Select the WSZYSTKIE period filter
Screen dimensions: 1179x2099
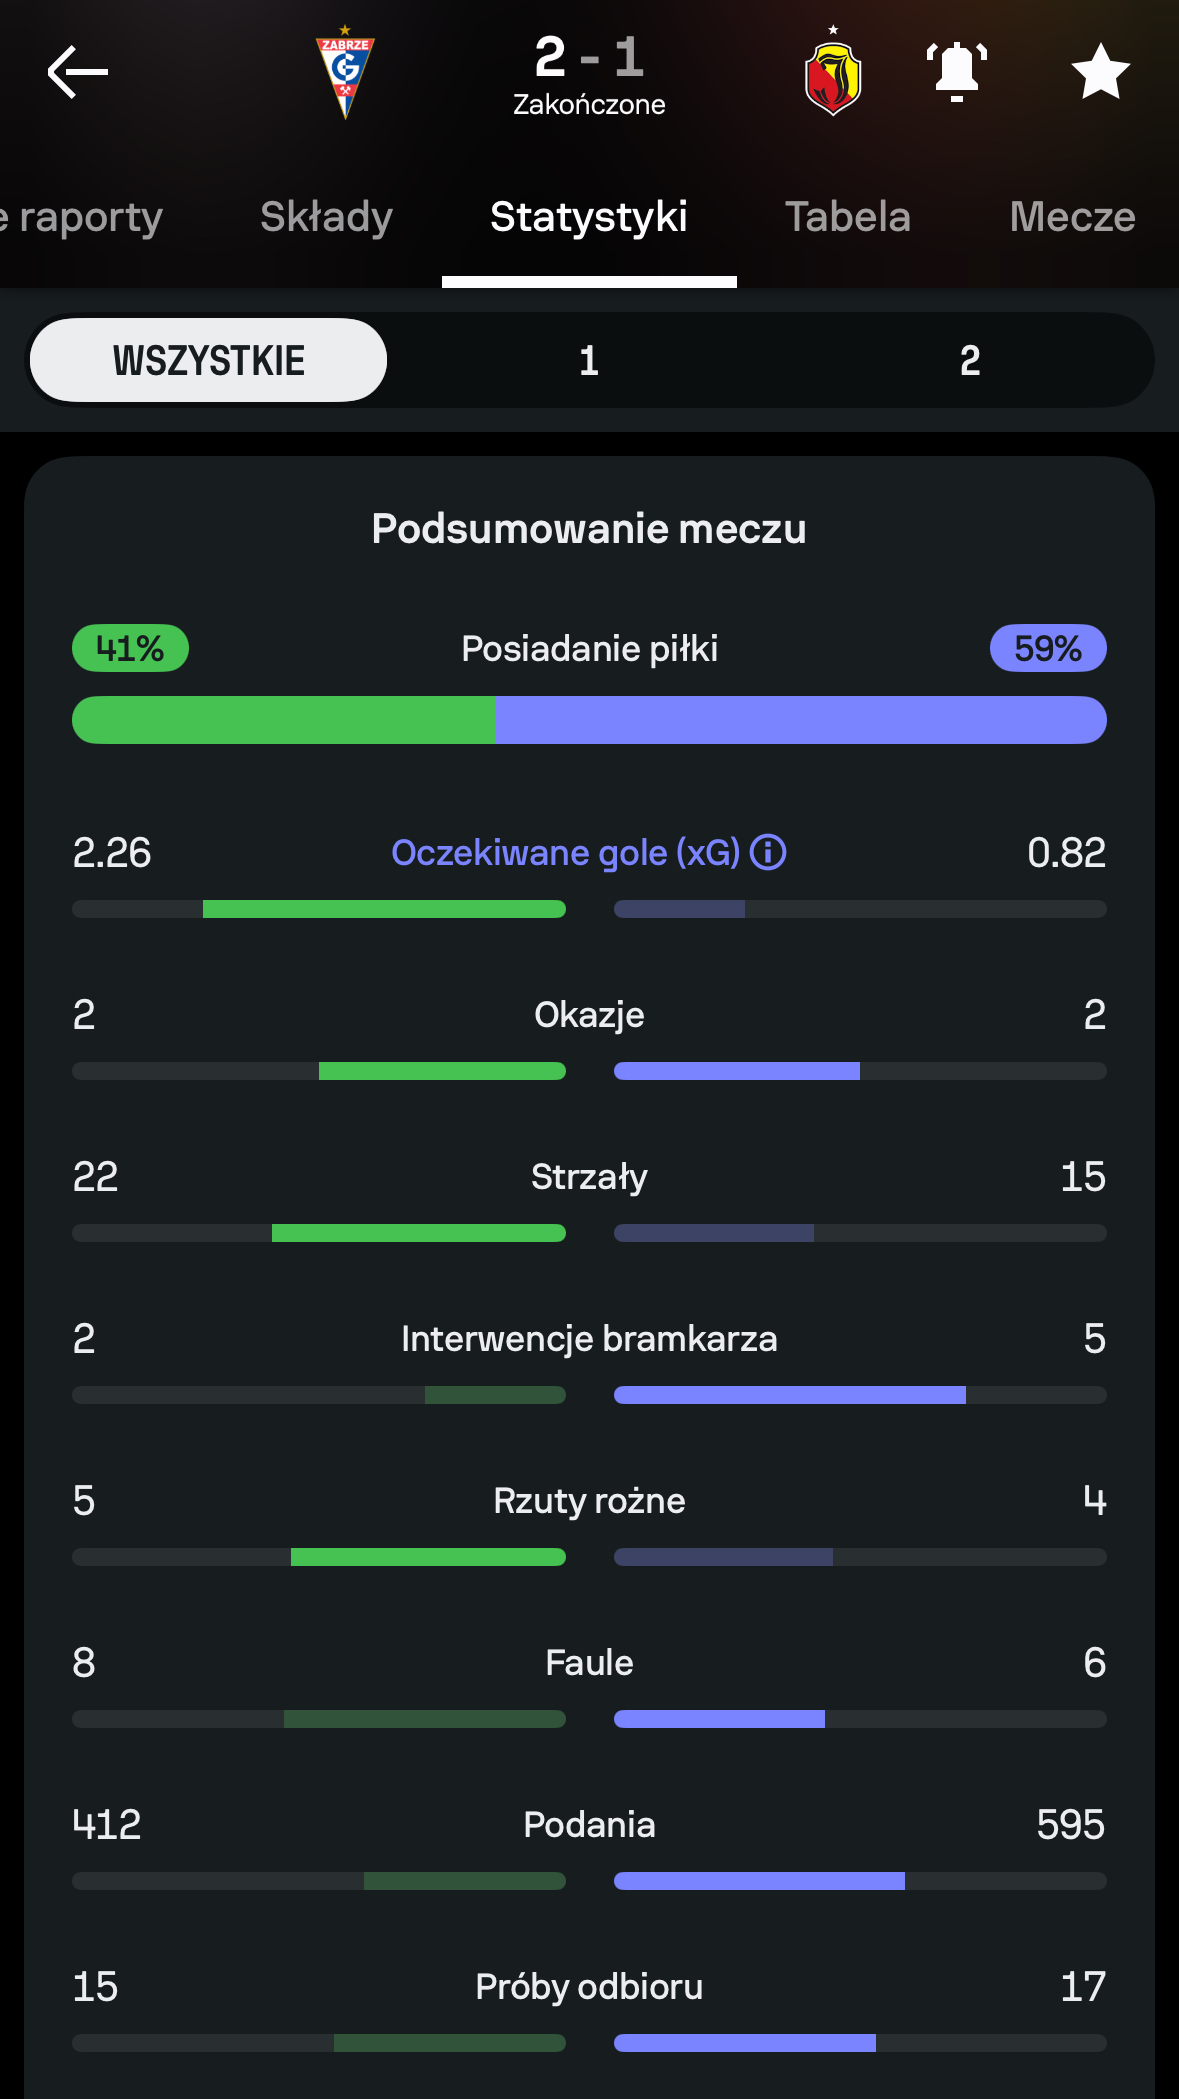tap(208, 360)
